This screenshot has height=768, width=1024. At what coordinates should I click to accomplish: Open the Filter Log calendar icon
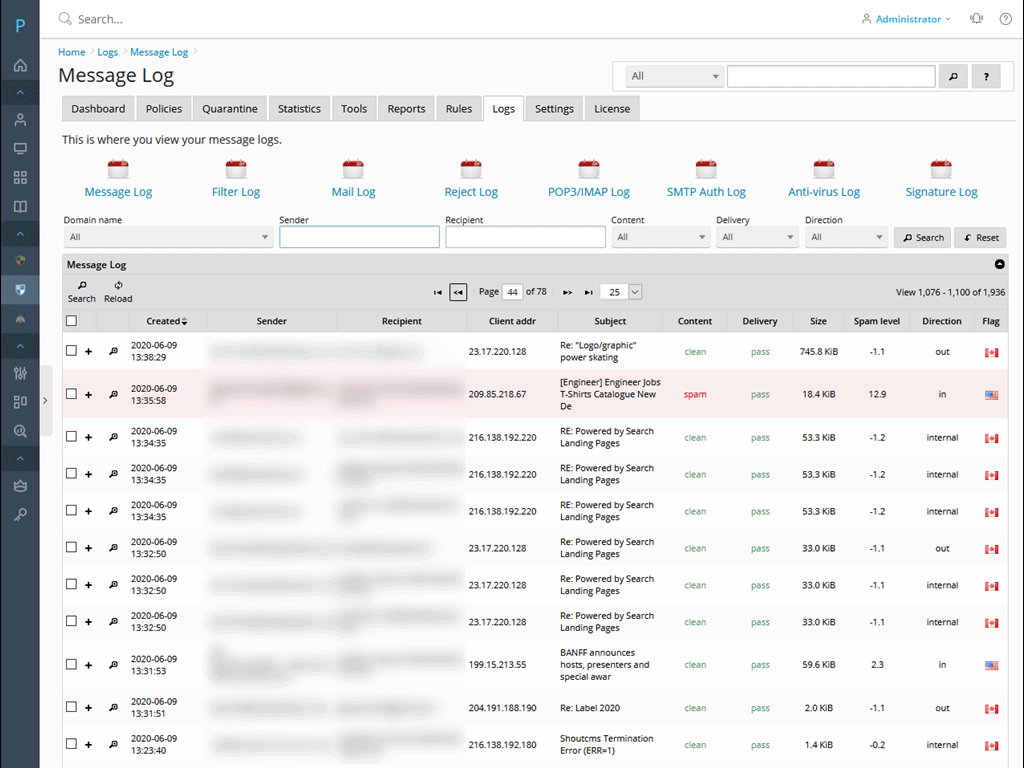point(236,169)
